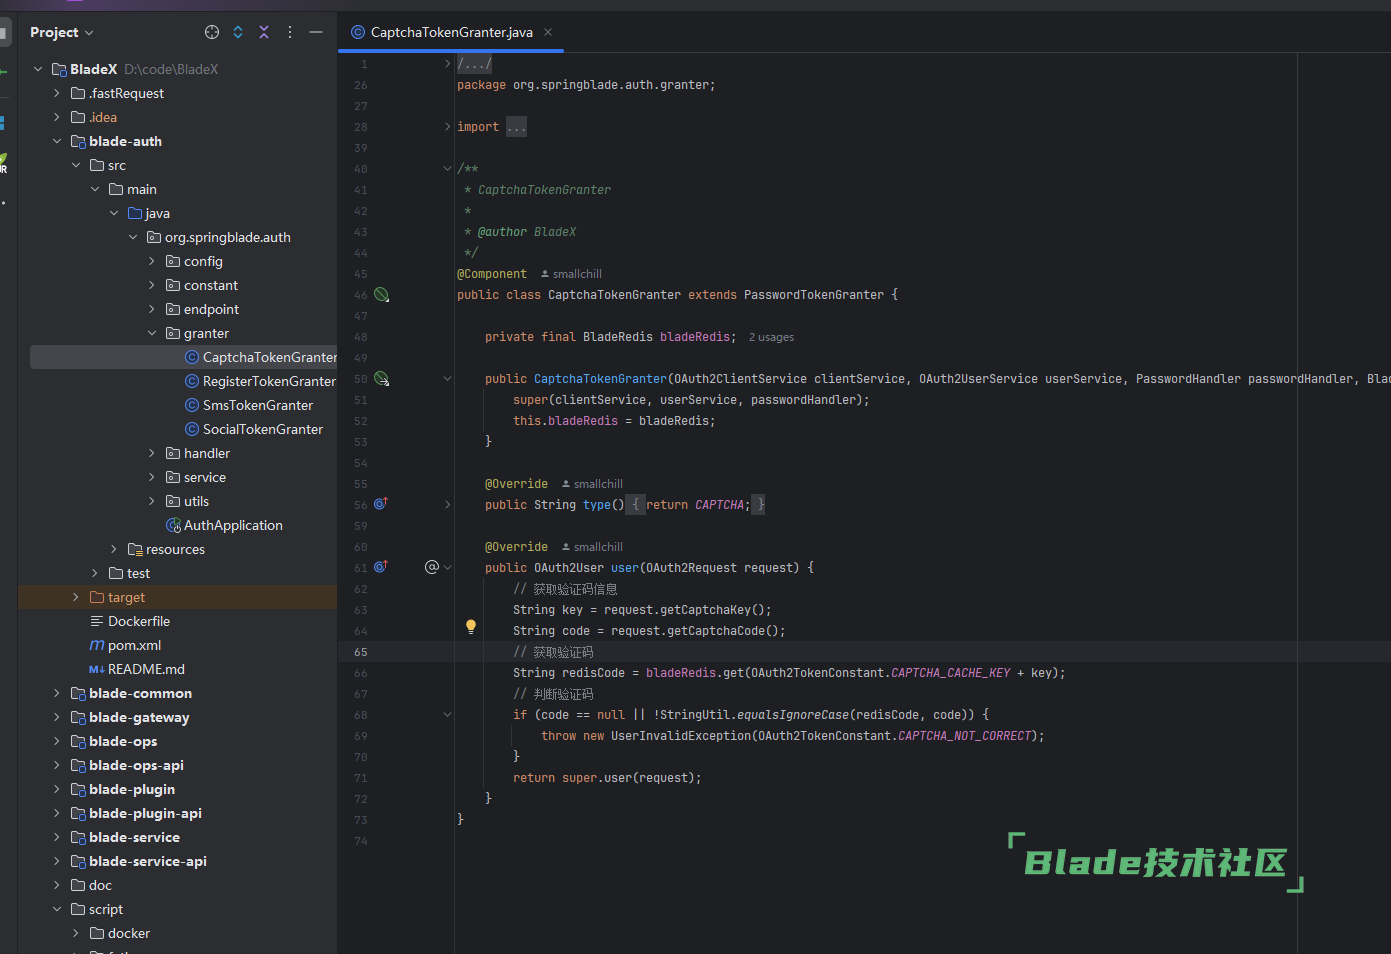
Task: Collapse the BladeX root project node
Action: pos(38,69)
